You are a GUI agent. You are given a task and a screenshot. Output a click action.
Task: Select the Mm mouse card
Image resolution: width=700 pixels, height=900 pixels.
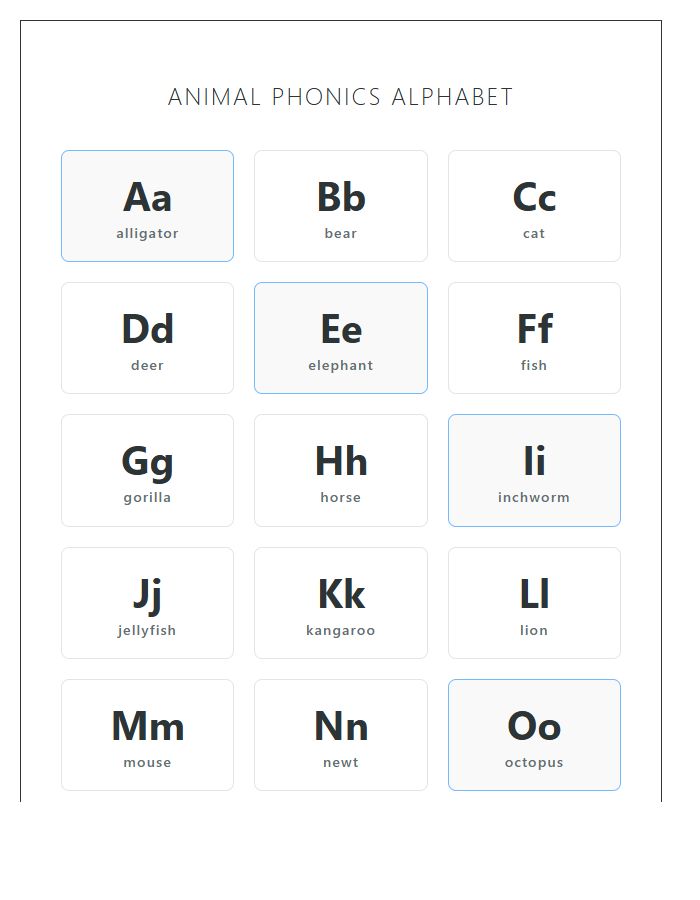click(x=147, y=734)
